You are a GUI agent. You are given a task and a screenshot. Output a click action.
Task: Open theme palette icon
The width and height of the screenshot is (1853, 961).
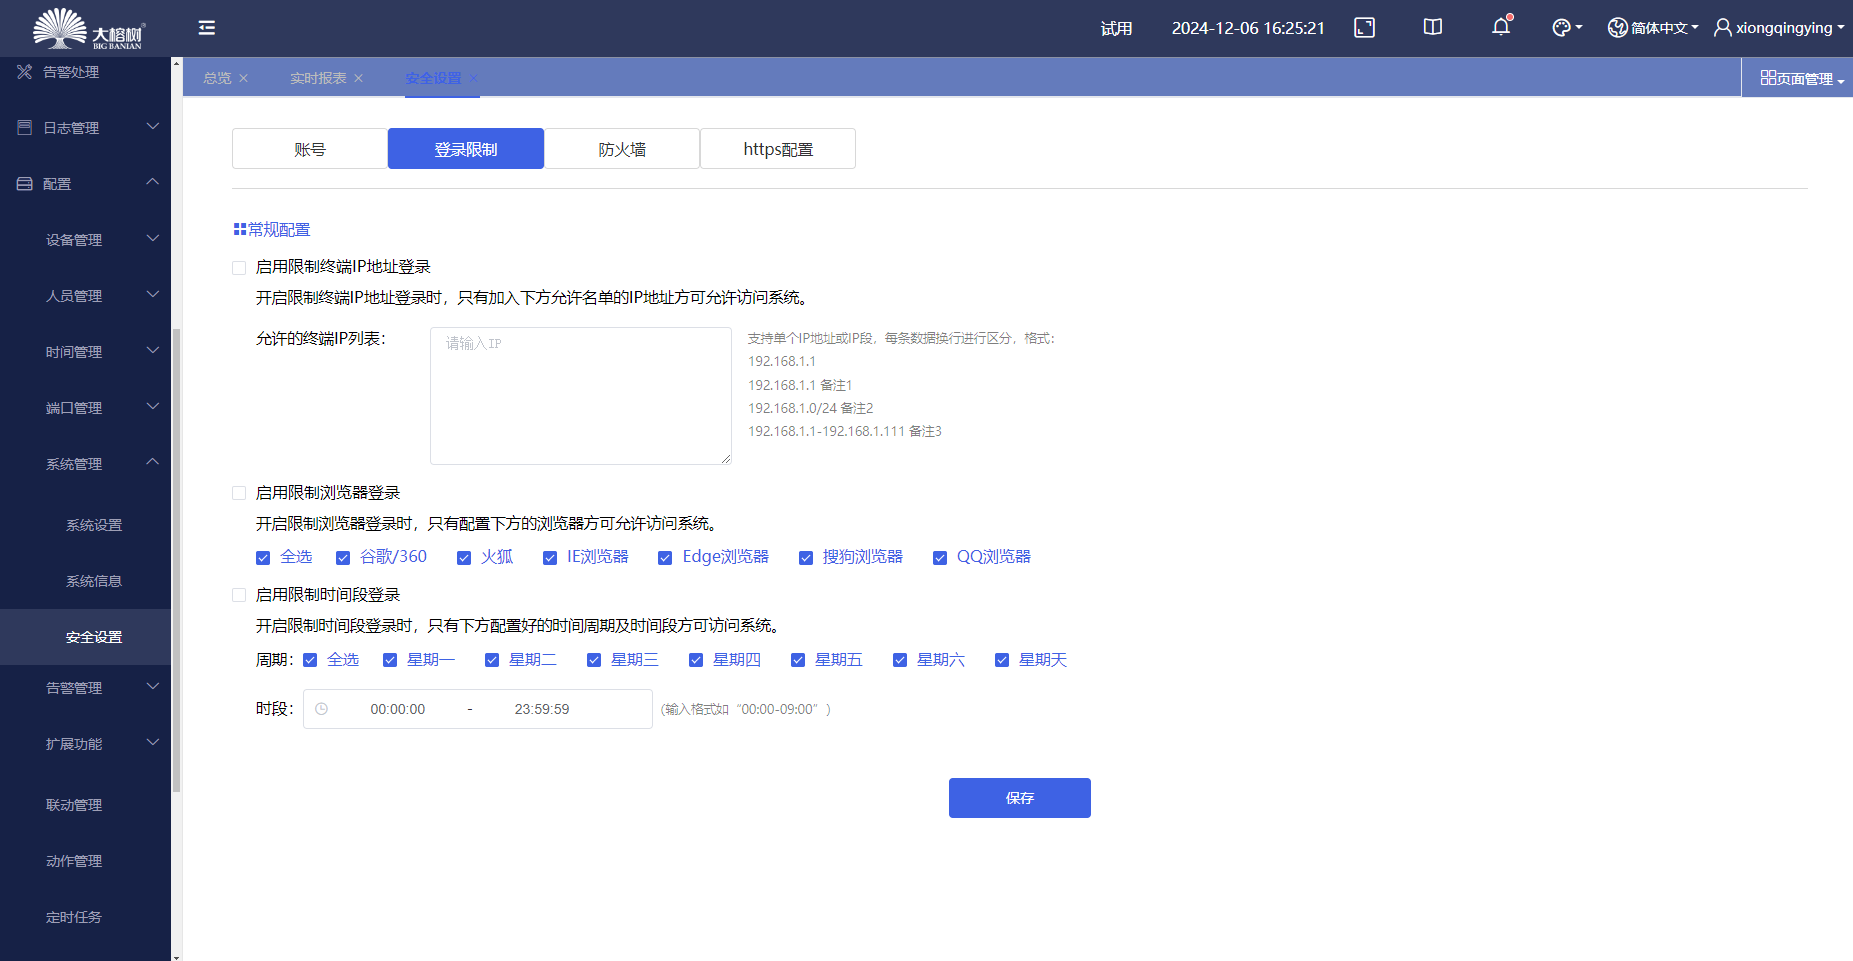click(1561, 28)
